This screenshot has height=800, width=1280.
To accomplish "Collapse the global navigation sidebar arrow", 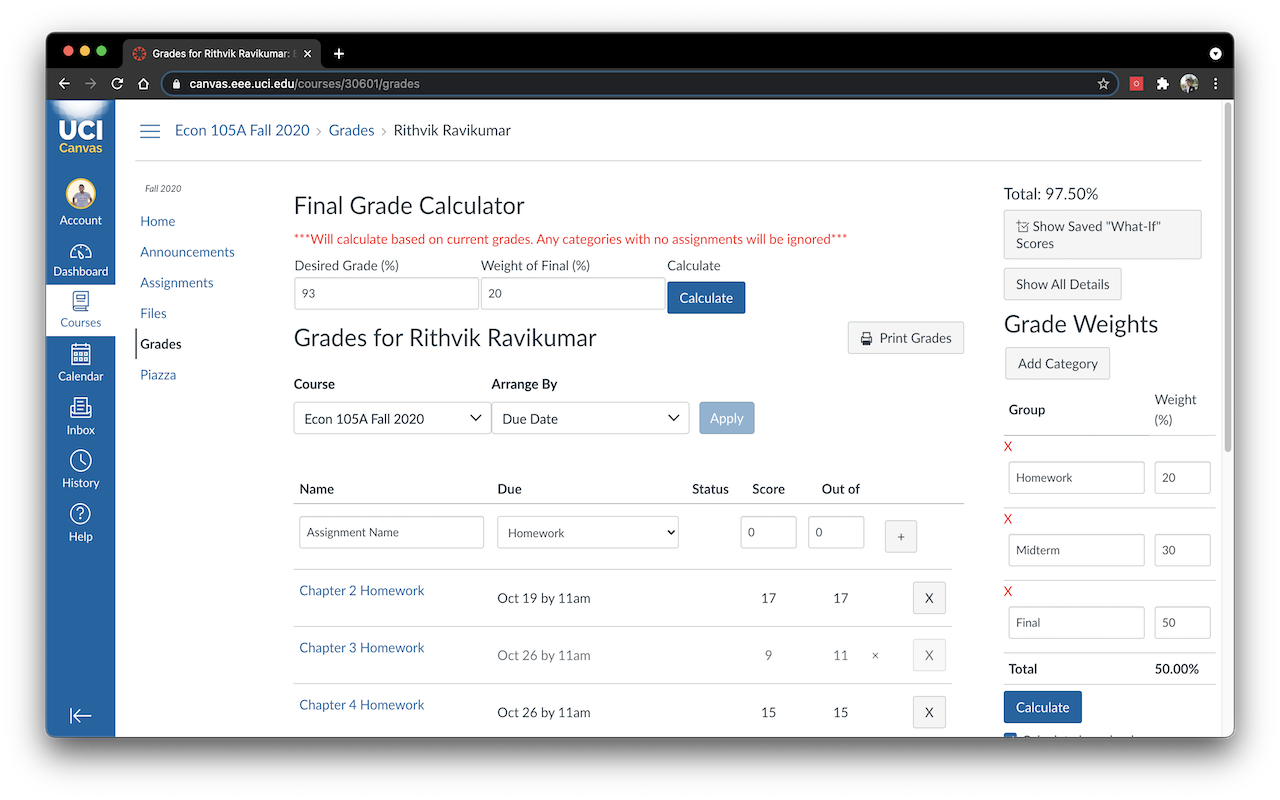I will point(81,715).
